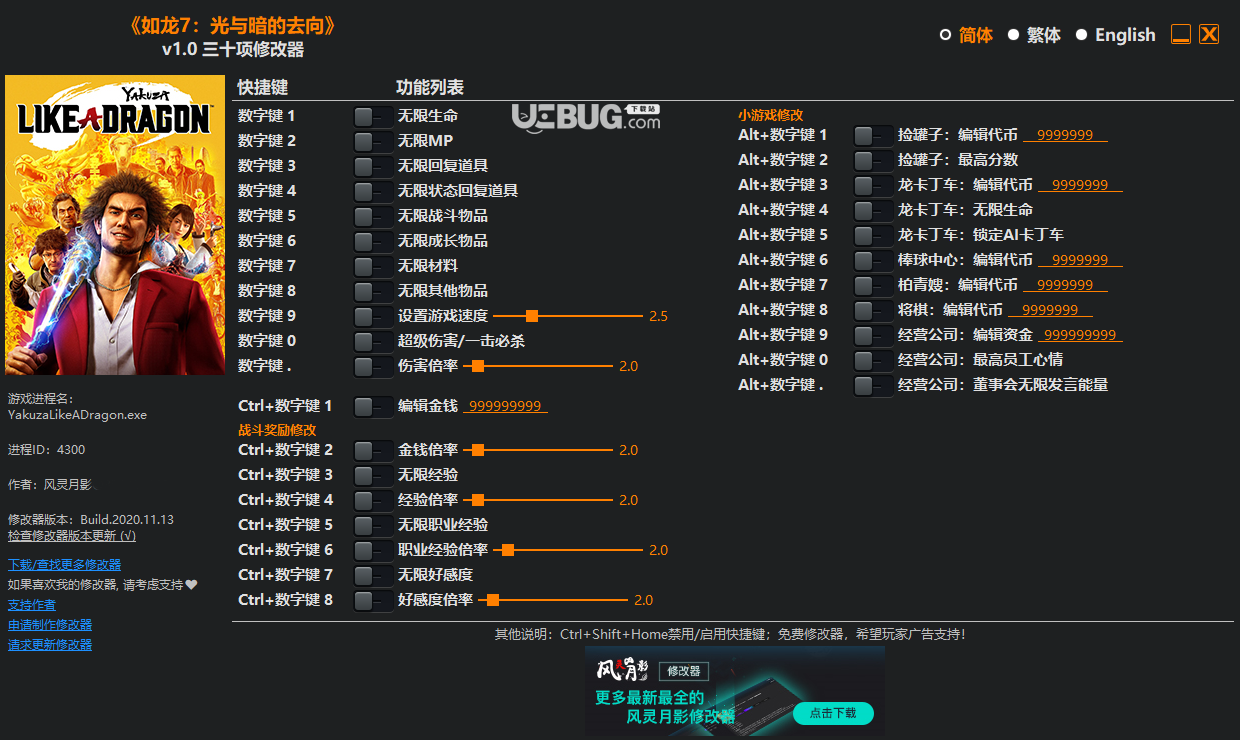1240x740 pixels.
Task: Enable 无限回复道具 toggle
Action: 373,166
